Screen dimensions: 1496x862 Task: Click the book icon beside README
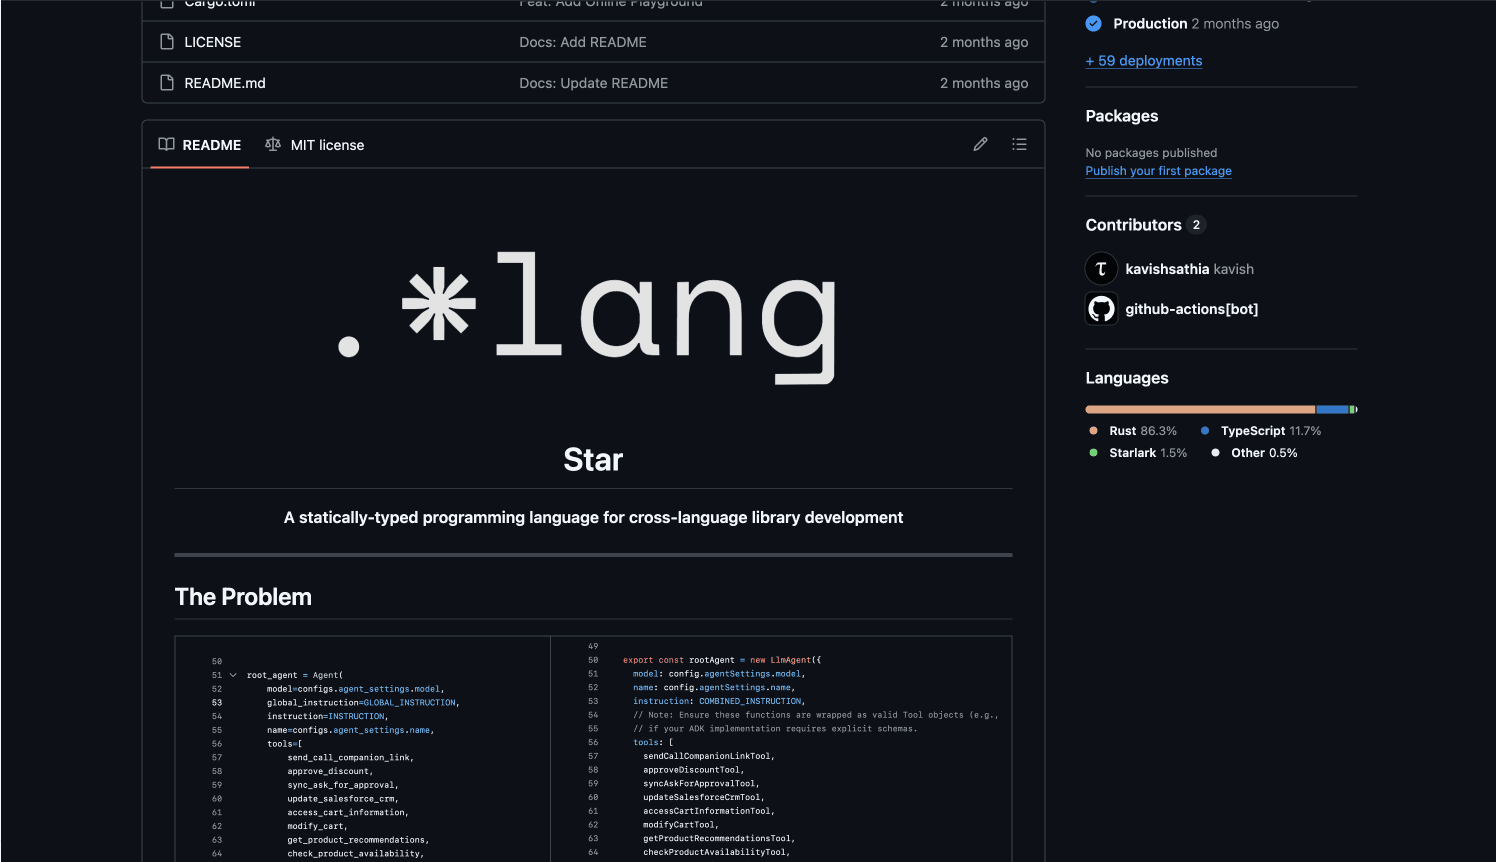[x=166, y=144]
